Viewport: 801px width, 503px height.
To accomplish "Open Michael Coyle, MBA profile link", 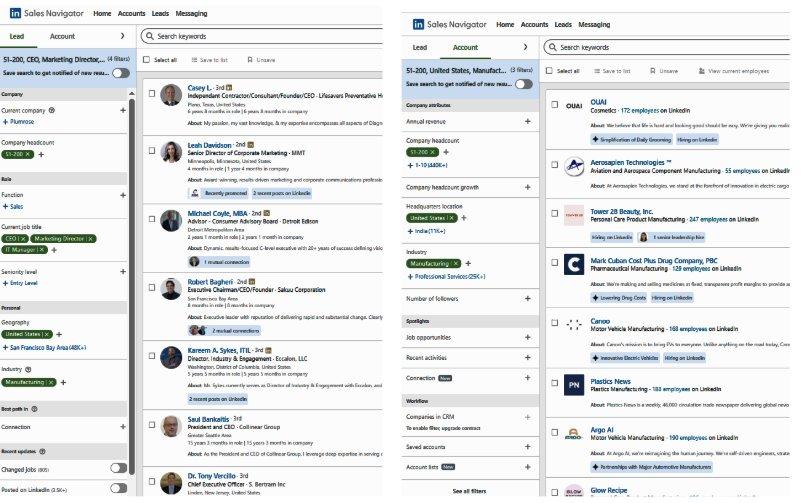I will [217, 213].
